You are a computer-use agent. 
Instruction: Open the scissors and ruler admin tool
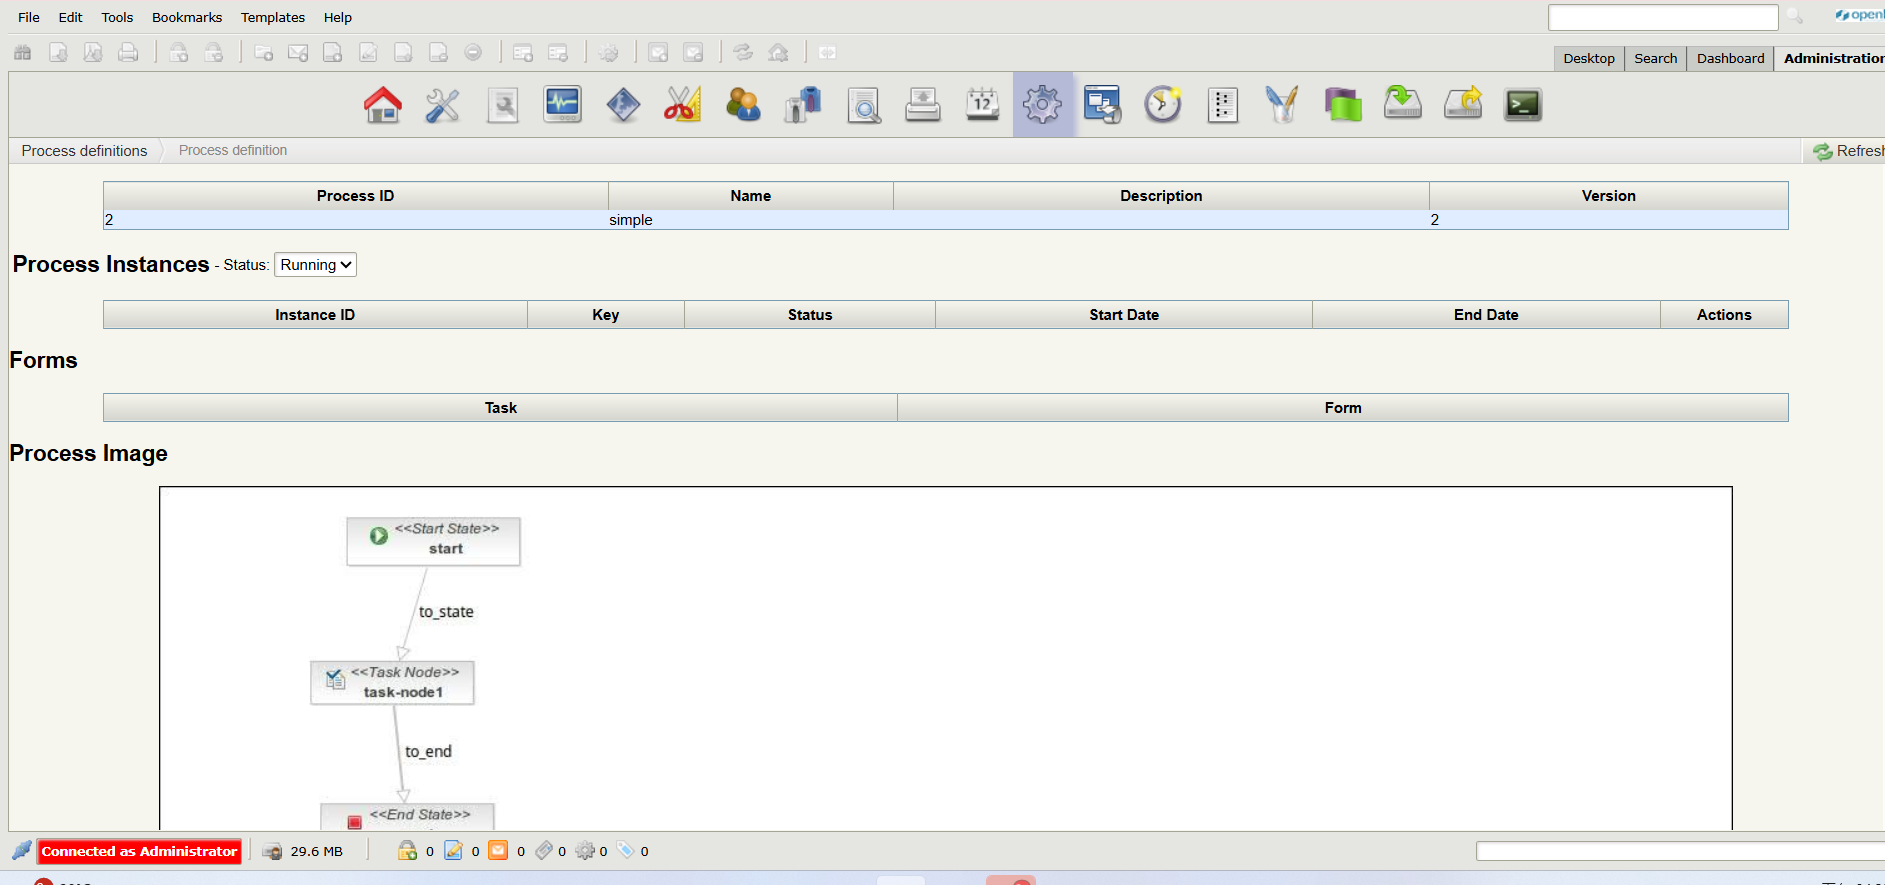point(683,105)
